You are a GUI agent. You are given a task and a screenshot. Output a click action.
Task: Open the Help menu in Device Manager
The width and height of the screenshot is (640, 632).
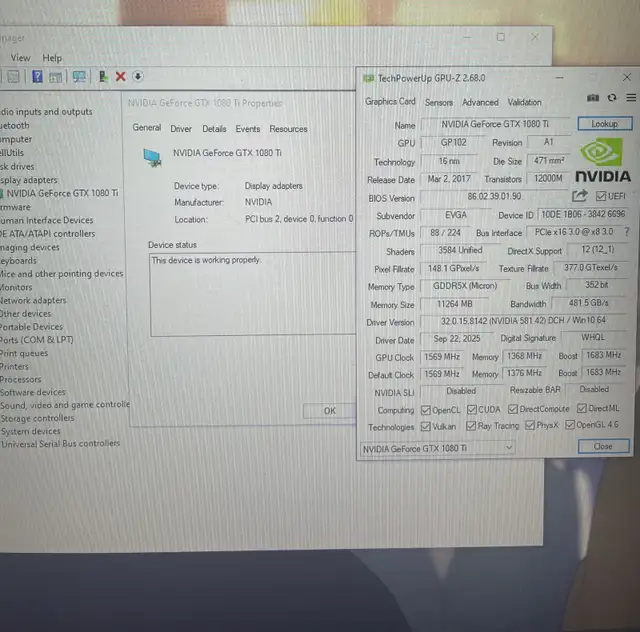52,58
